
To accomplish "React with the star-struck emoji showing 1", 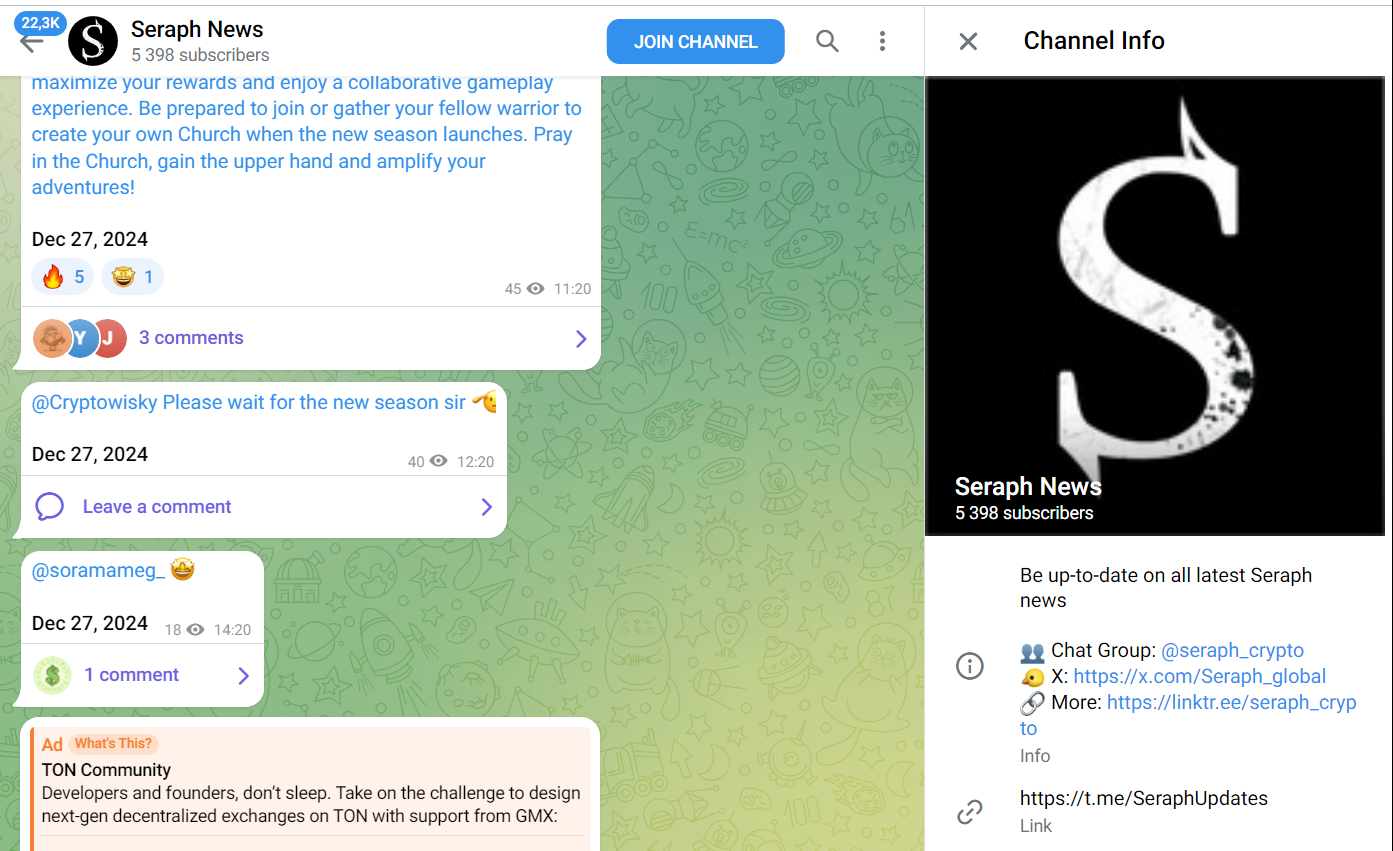I will [x=132, y=277].
